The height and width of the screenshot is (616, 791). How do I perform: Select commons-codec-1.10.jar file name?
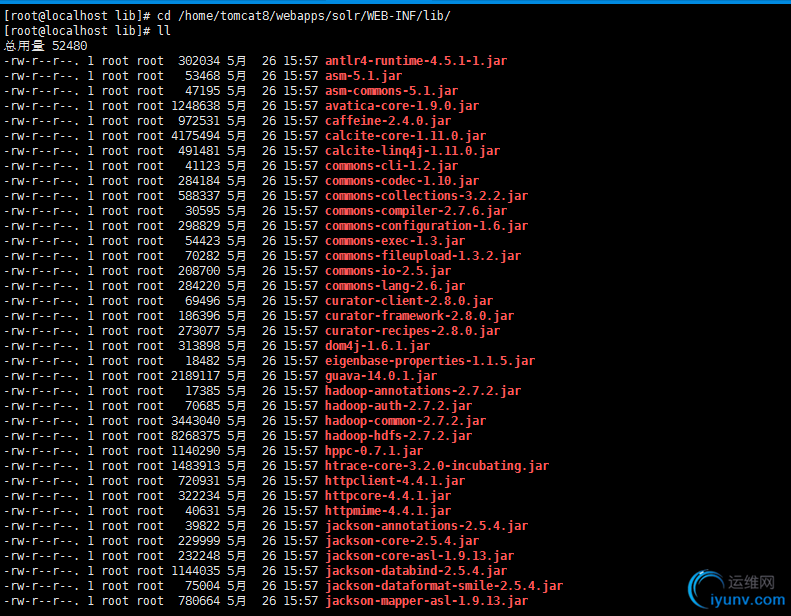point(402,181)
